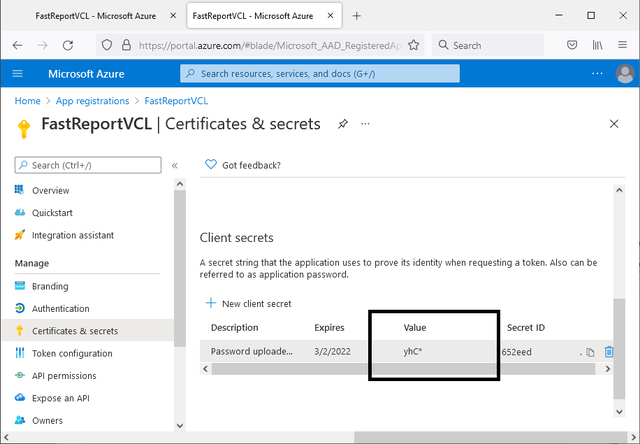
Task: Close the first FastReportVCL tab
Action: click(x=173, y=16)
